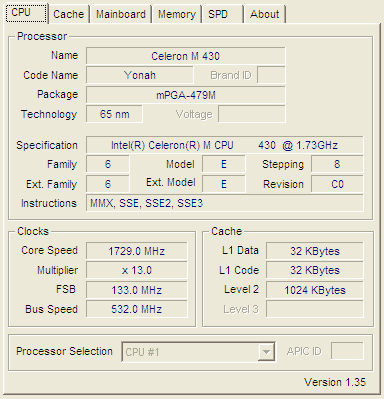Open the About tab

click(x=265, y=14)
